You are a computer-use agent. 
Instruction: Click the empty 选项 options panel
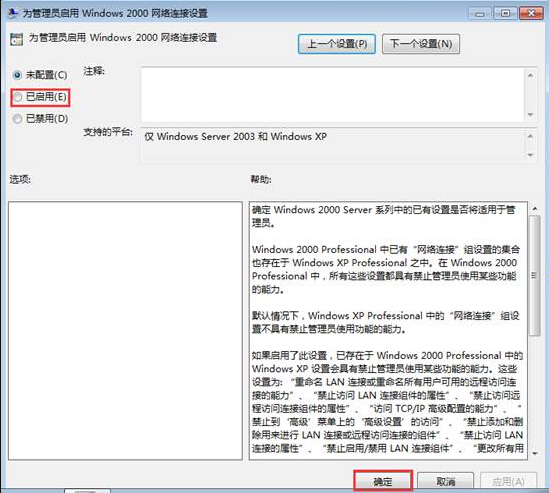coord(125,331)
